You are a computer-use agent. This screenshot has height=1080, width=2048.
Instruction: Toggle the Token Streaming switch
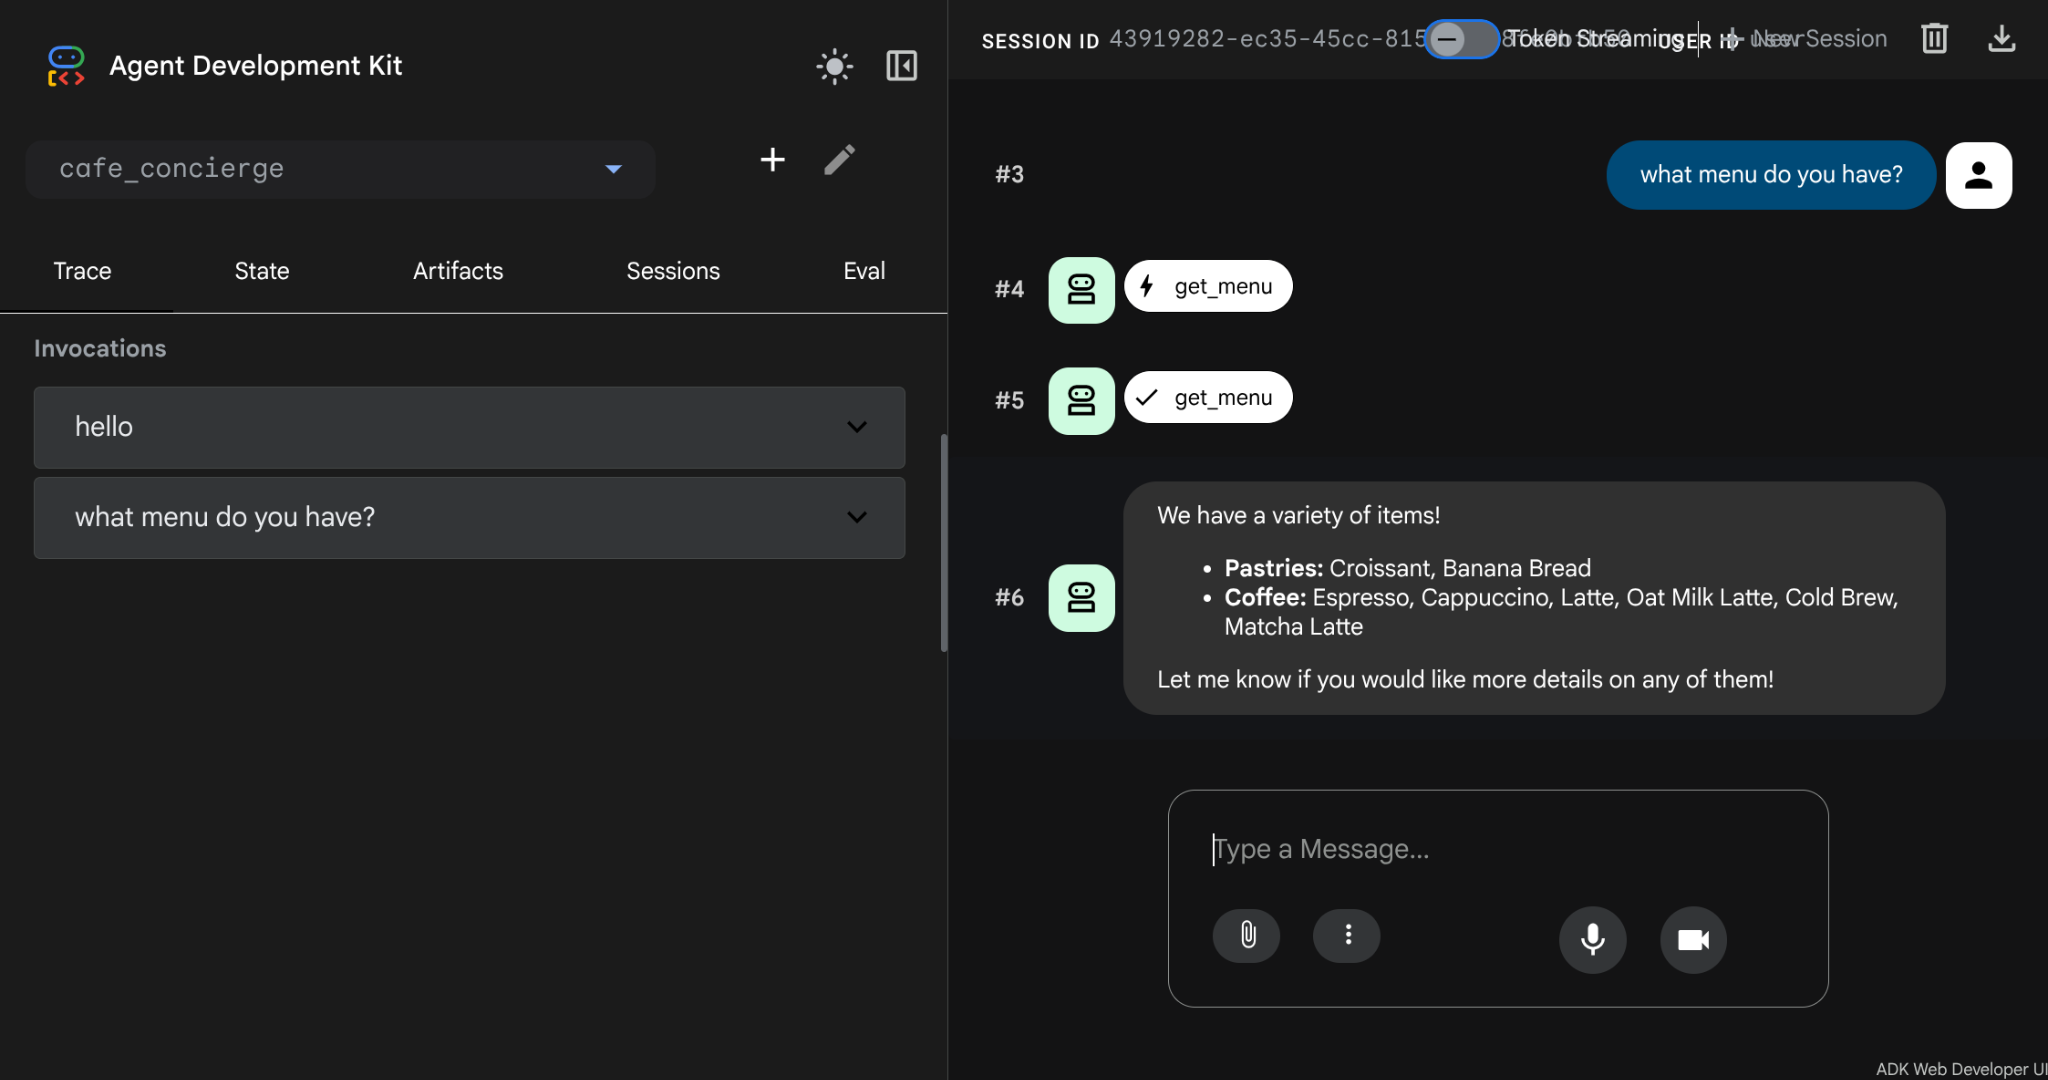[x=1461, y=39]
